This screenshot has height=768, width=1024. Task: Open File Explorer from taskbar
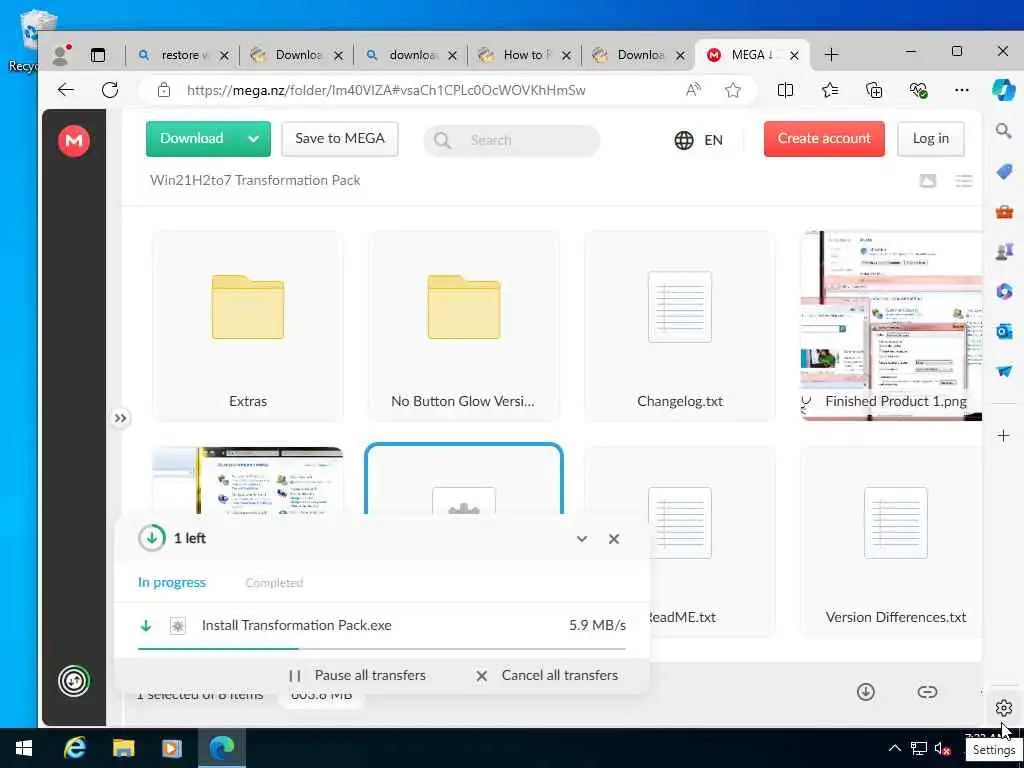click(x=123, y=748)
